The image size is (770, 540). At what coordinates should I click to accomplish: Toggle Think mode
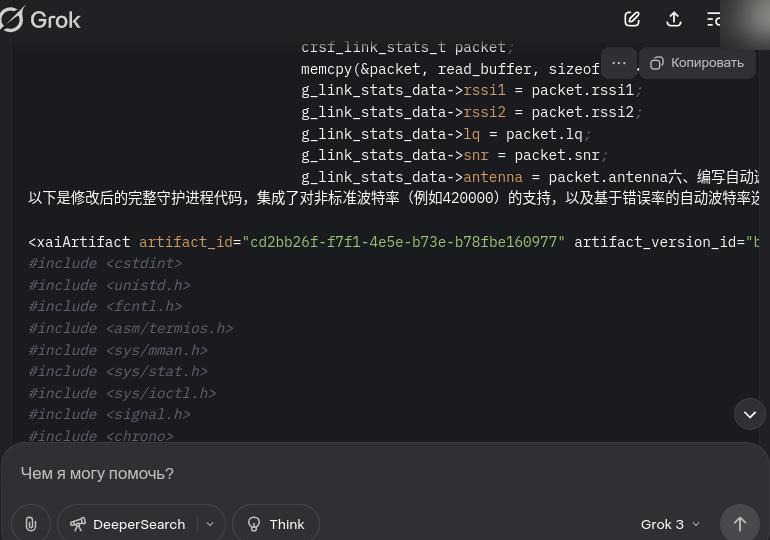[x=276, y=524]
